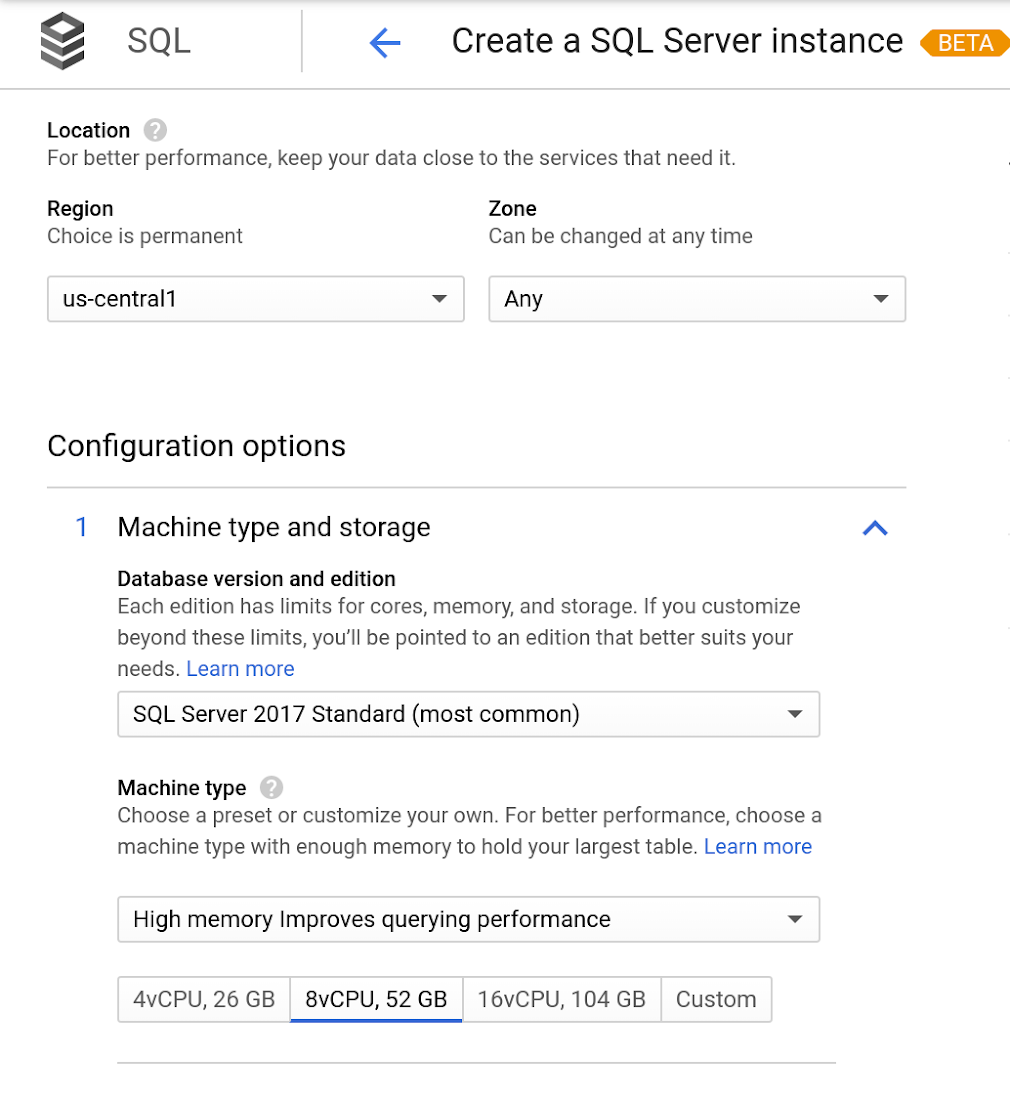Open Learn more link under database edition

pos(240,669)
